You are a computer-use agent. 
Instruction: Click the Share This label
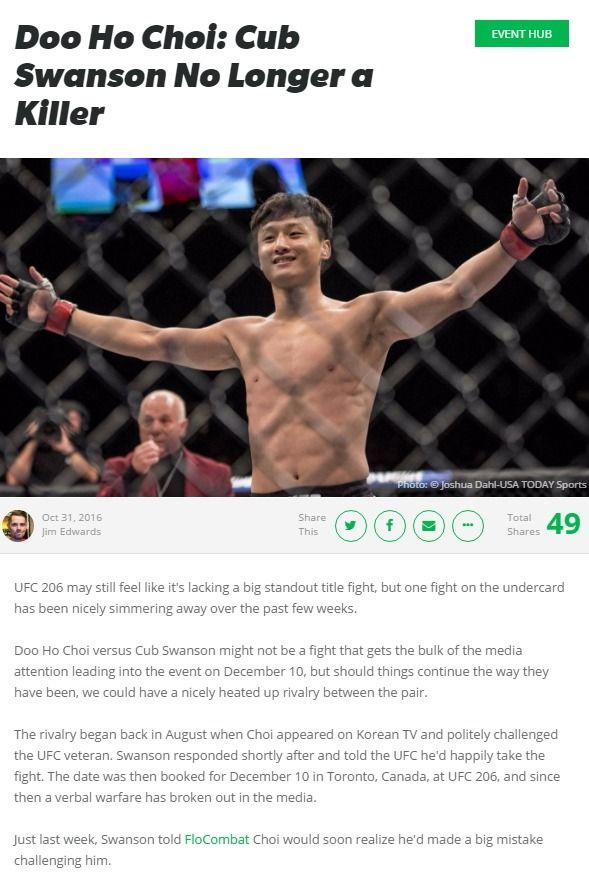(x=312, y=525)
